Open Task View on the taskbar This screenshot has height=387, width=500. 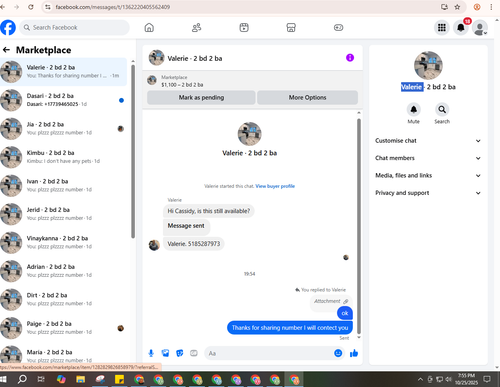tap(41, 379)
